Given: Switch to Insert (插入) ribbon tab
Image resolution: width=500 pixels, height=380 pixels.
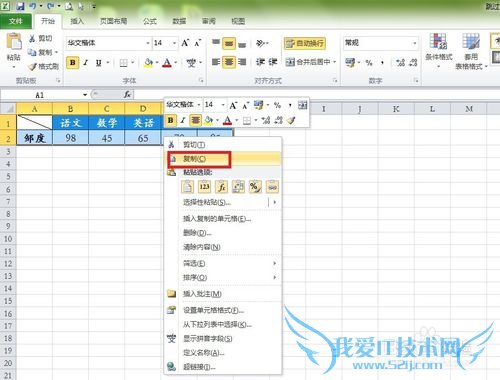Looking at the screenshot, I should [x=77, y=21].
